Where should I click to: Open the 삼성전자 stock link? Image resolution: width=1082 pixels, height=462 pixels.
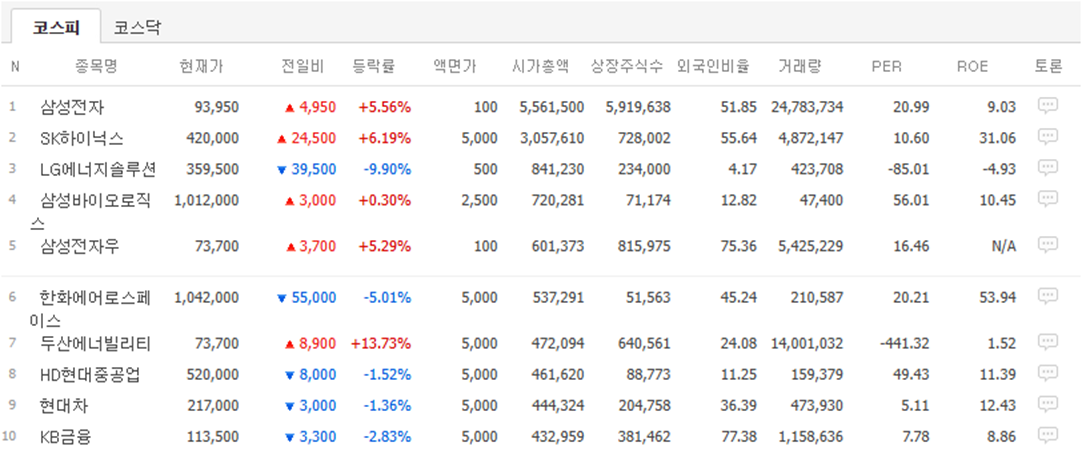coord(72,107)
